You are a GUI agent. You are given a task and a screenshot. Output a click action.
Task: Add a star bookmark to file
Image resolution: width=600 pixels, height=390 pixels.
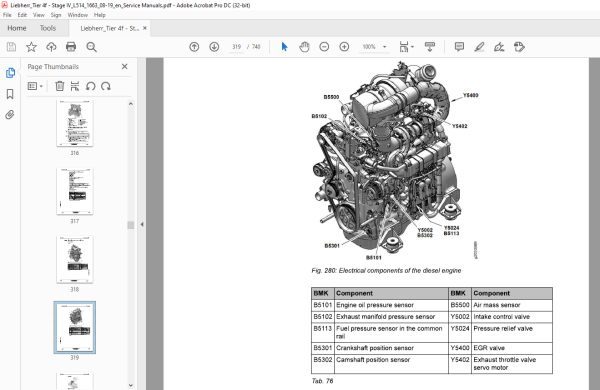(31, 47)
